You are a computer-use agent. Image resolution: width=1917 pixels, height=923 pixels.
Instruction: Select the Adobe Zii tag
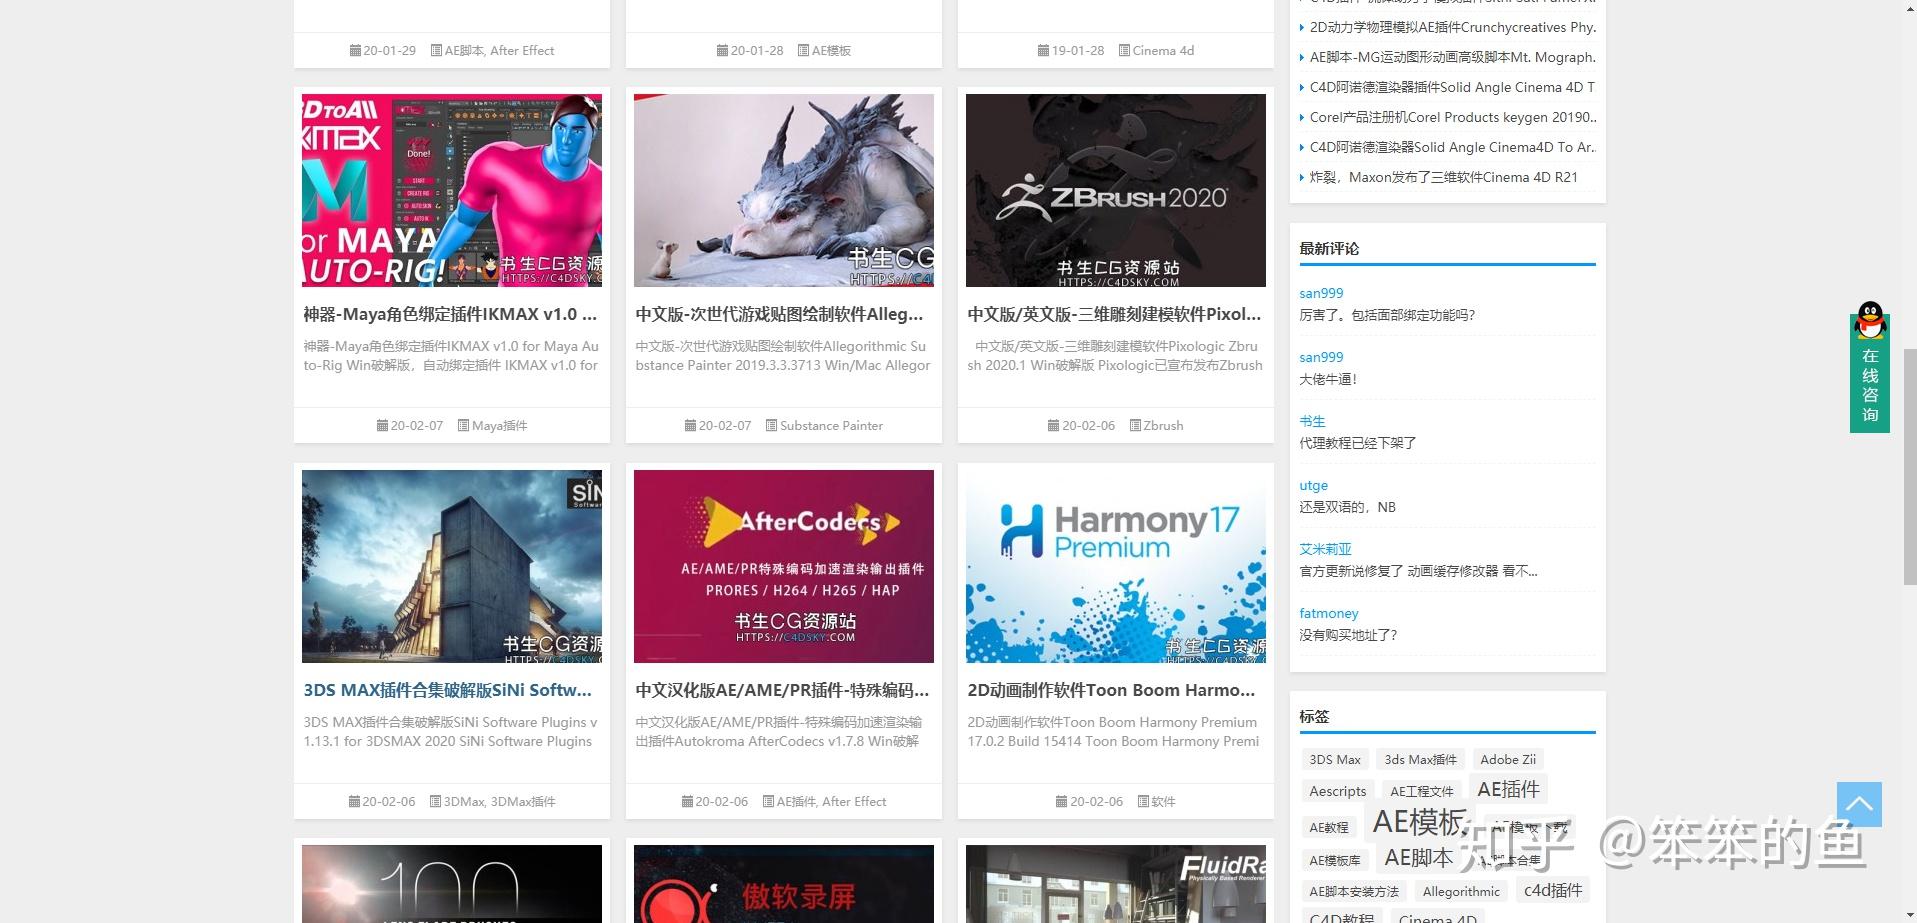[1507, 759]
